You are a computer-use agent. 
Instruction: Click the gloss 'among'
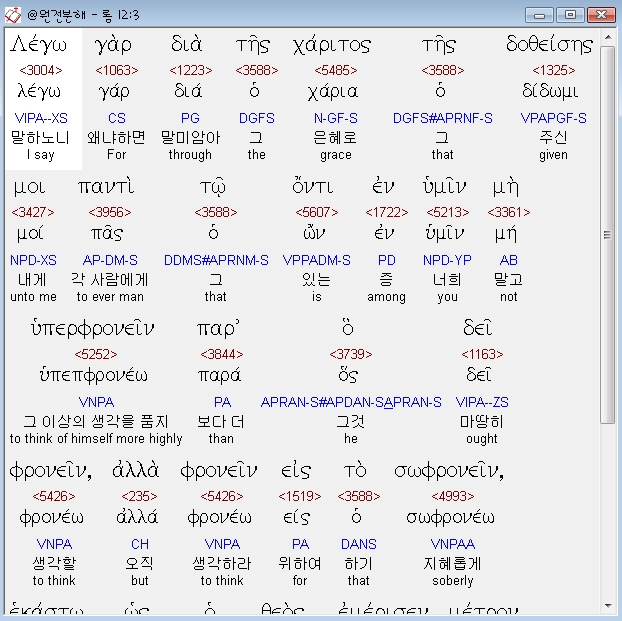pyautogui.click(x=386, y=297)
